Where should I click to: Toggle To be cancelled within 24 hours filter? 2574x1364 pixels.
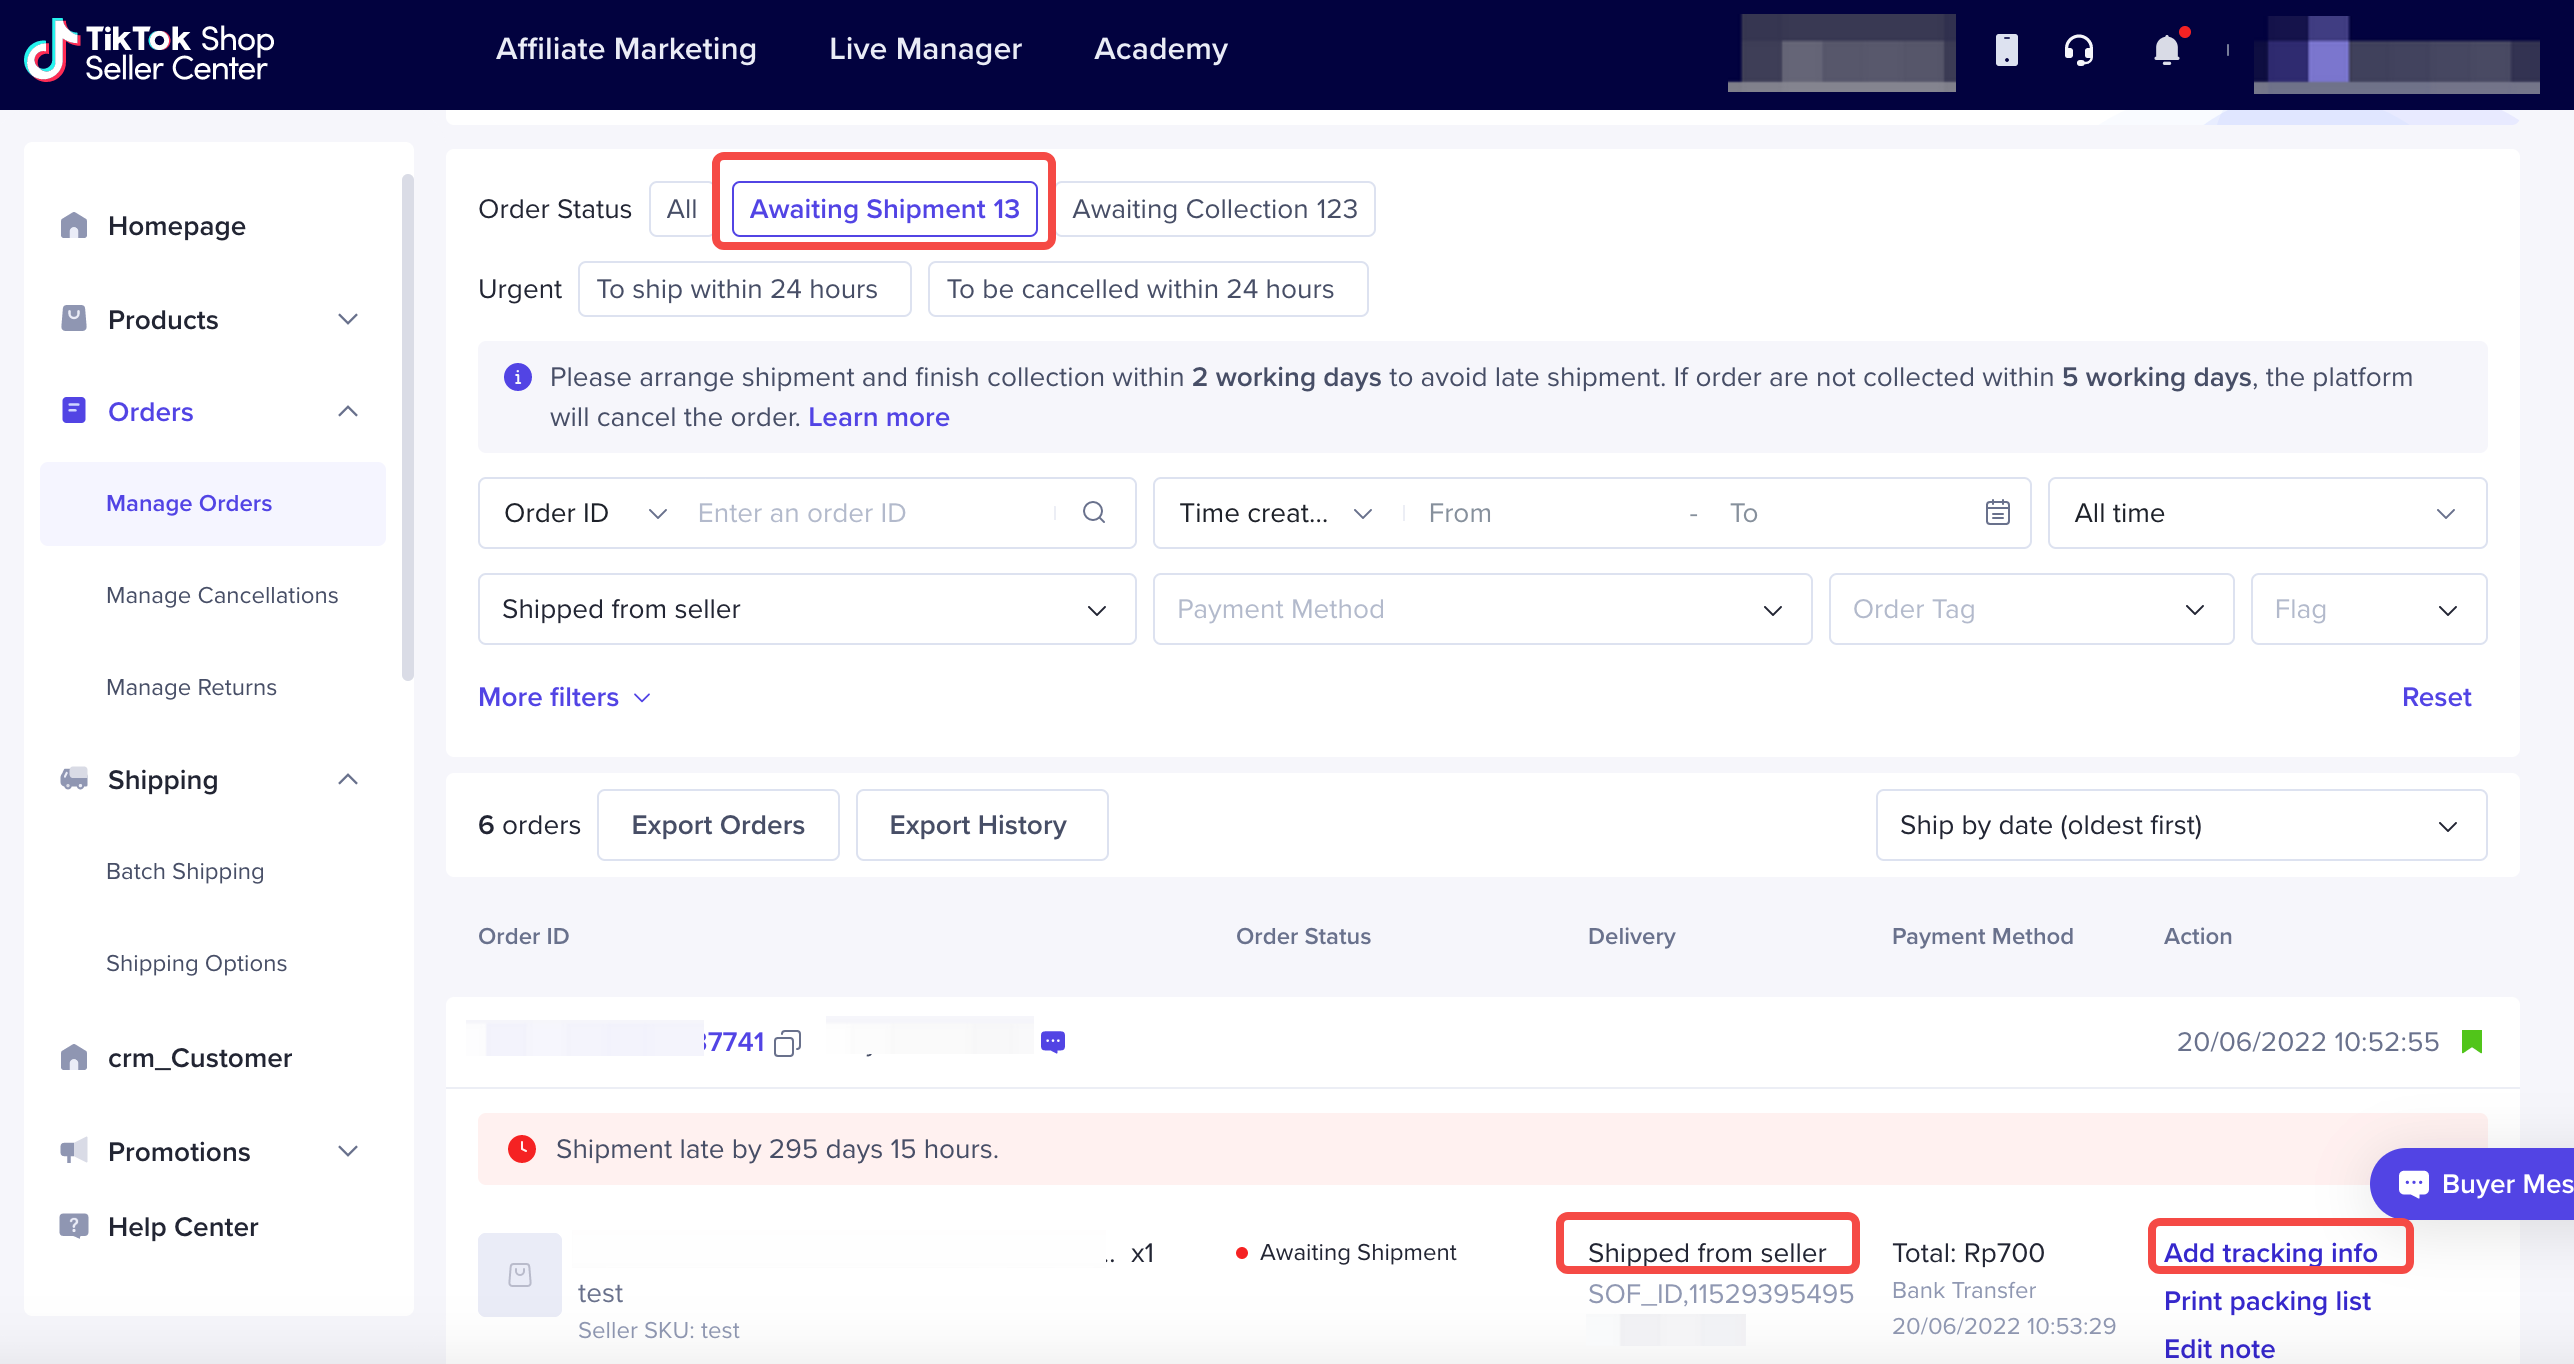point(1148,289)
